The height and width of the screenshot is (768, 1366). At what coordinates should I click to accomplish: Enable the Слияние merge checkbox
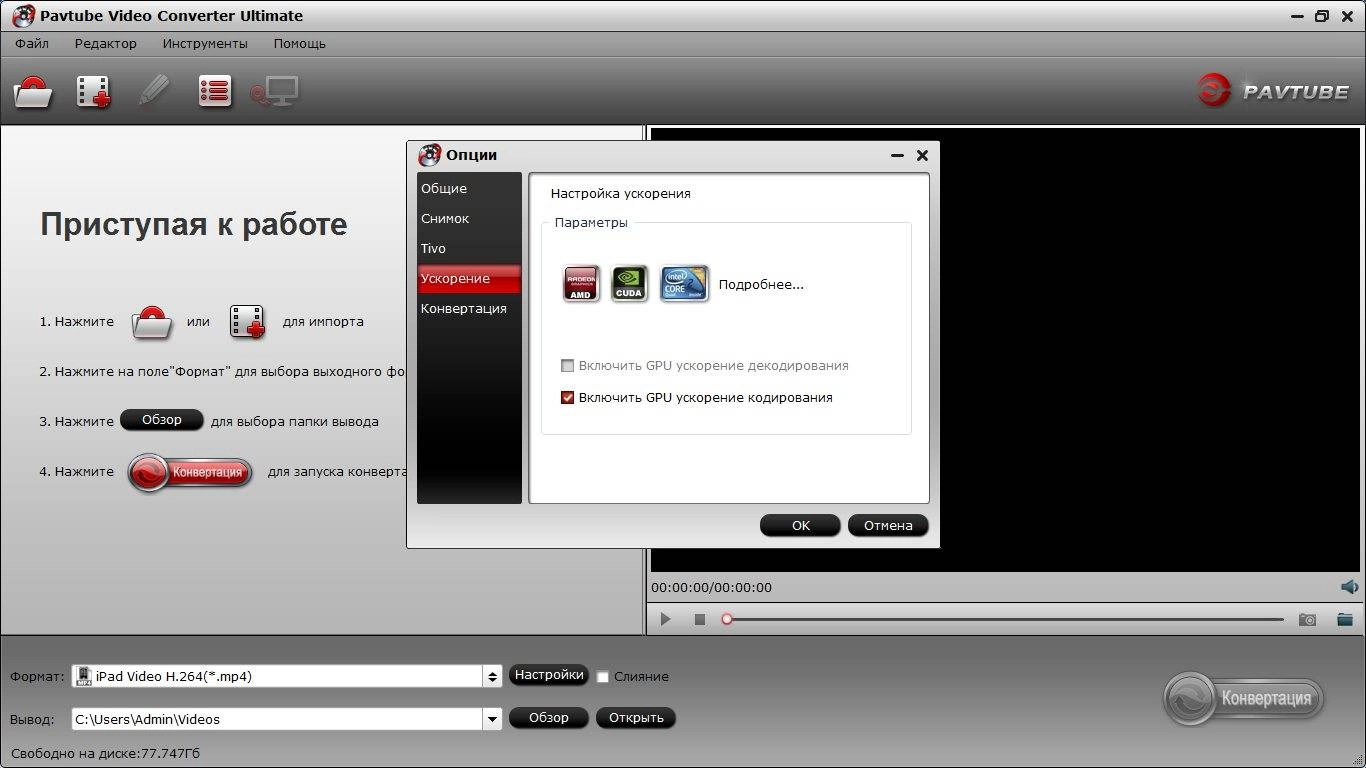[603, 677]
